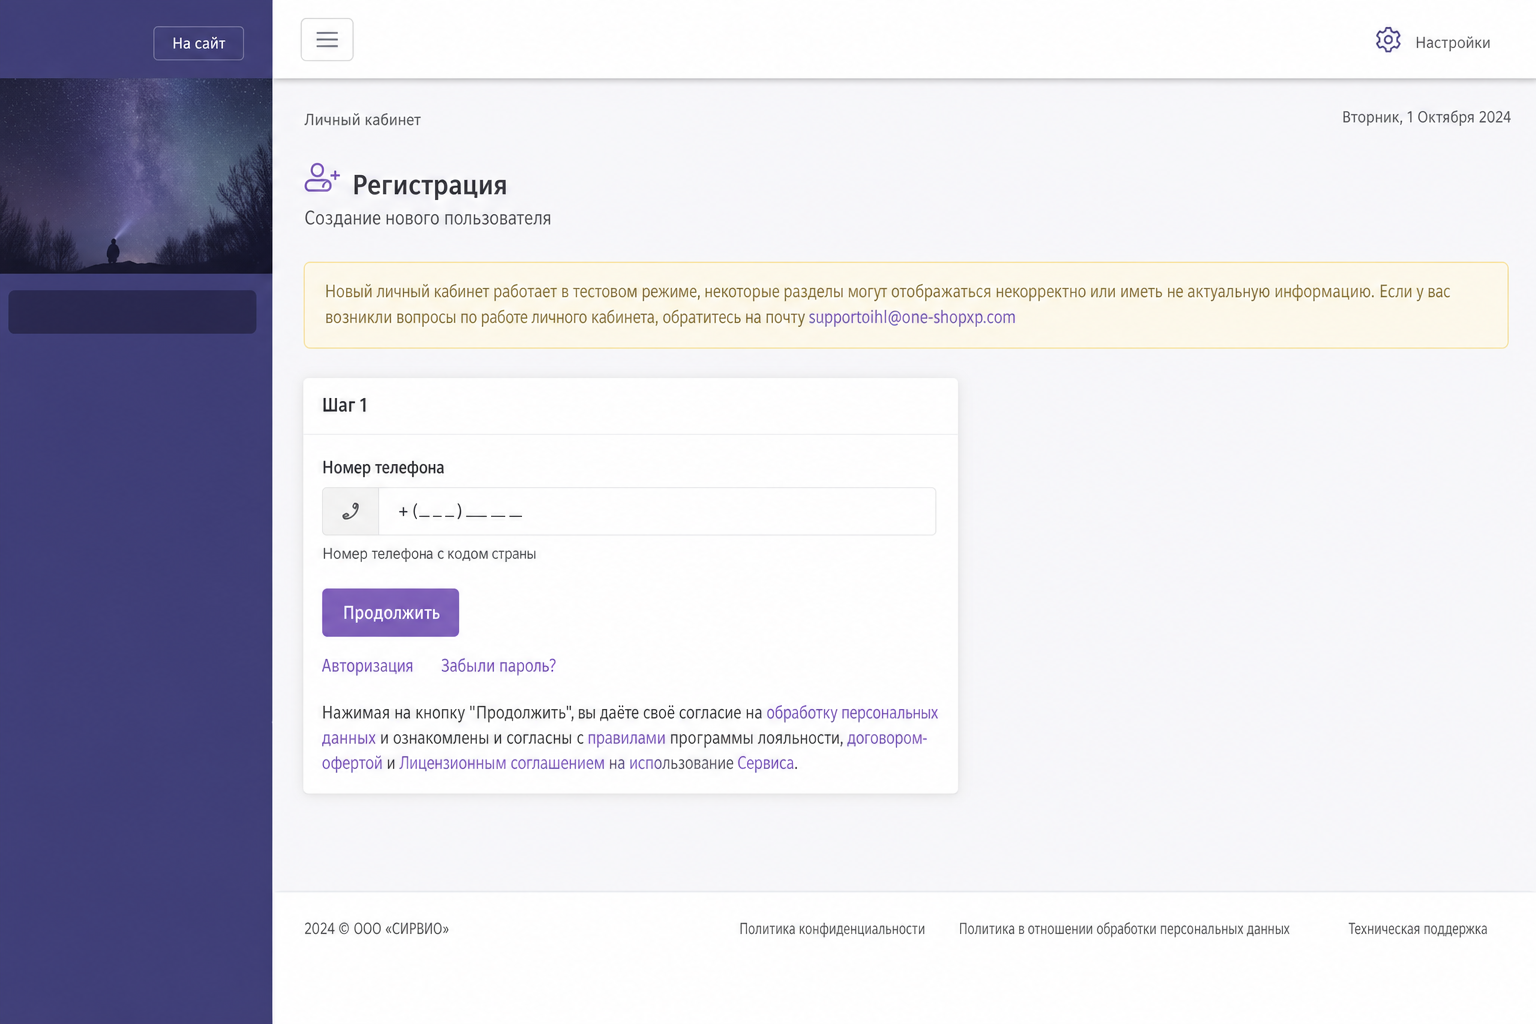Follow the Забыли пароль? link
Screen dimensions: 1536x1024
pyautogui.click(x=498, y=666)
